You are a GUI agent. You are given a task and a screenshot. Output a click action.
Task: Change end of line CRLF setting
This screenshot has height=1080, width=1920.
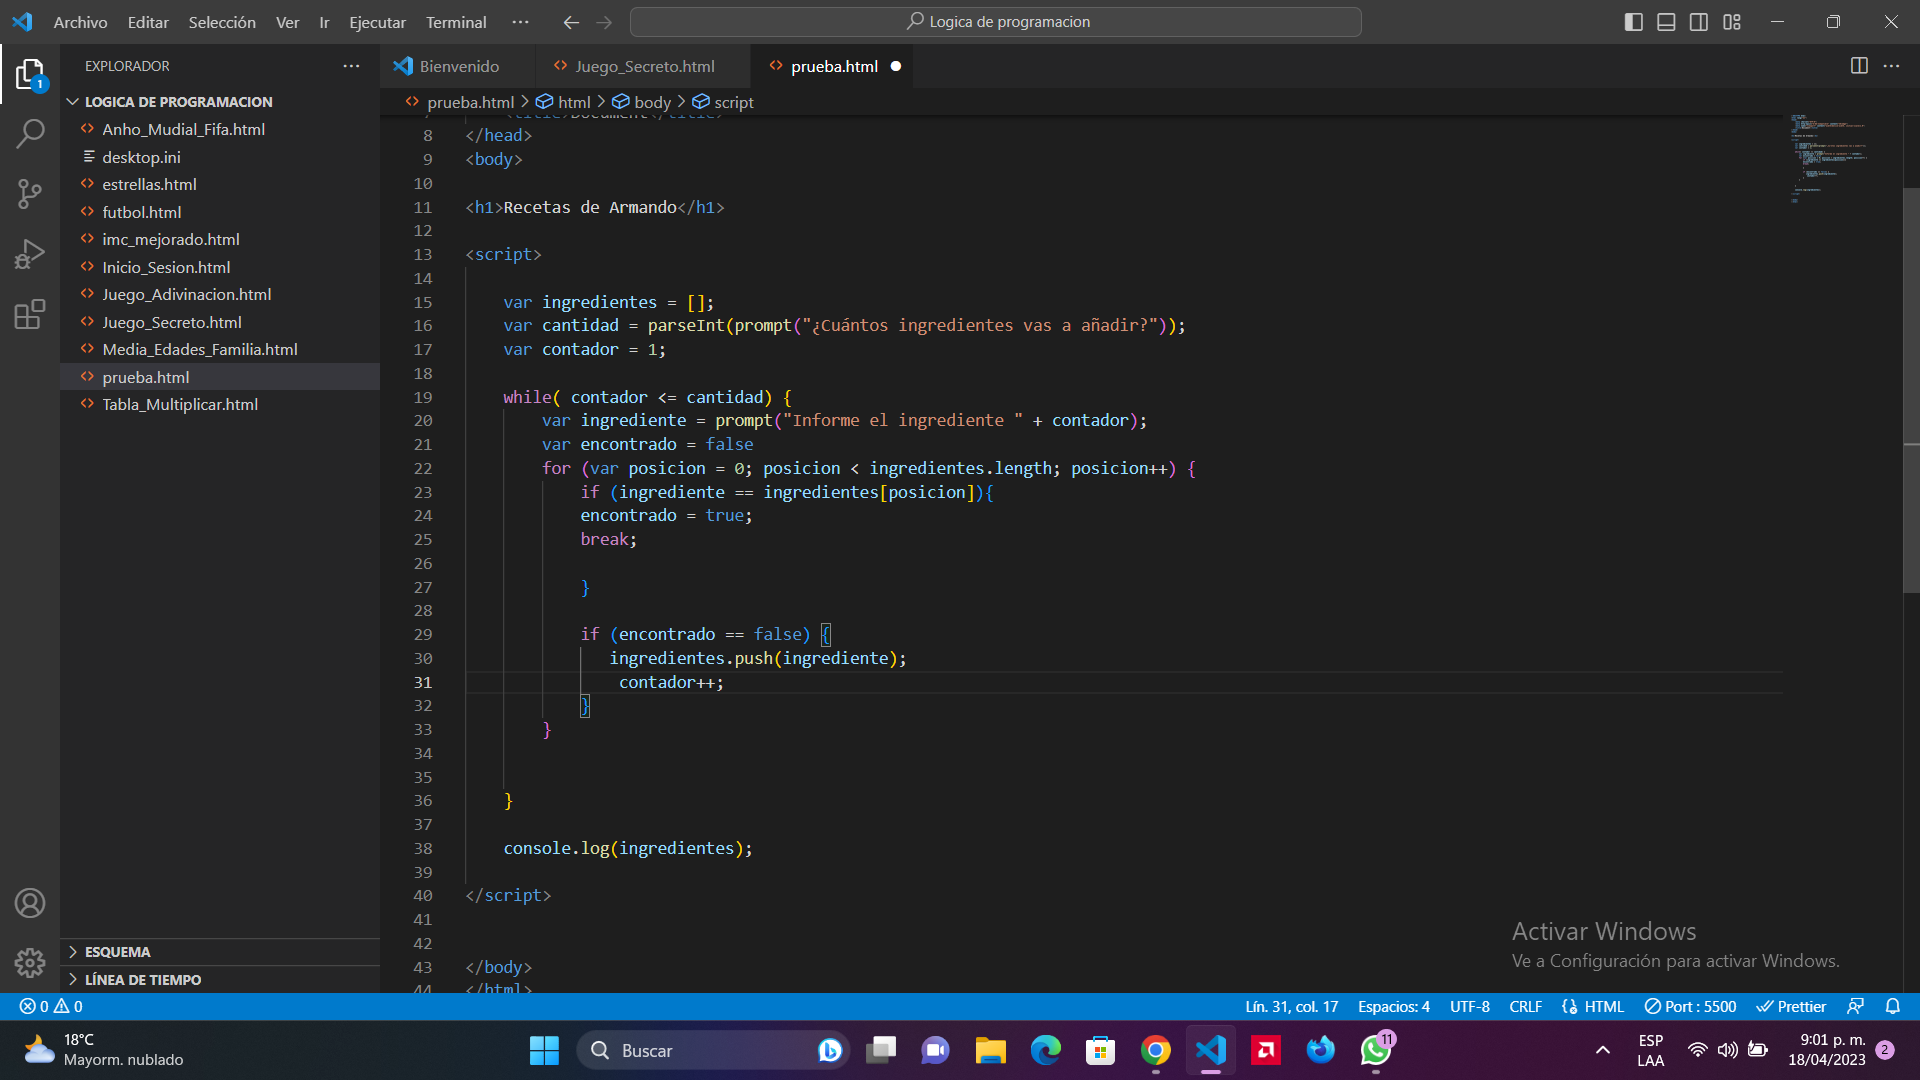tap(1525, 1006)
